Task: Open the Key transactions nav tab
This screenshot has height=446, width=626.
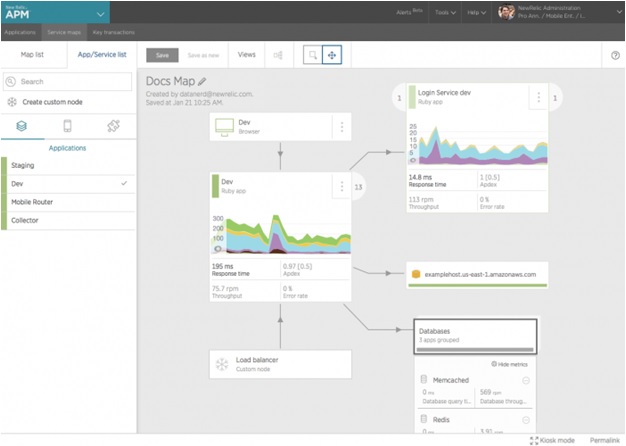Action: [114, 32]
